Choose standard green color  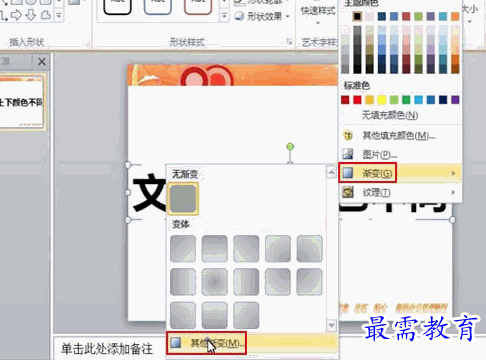click(x=406, y=100)
